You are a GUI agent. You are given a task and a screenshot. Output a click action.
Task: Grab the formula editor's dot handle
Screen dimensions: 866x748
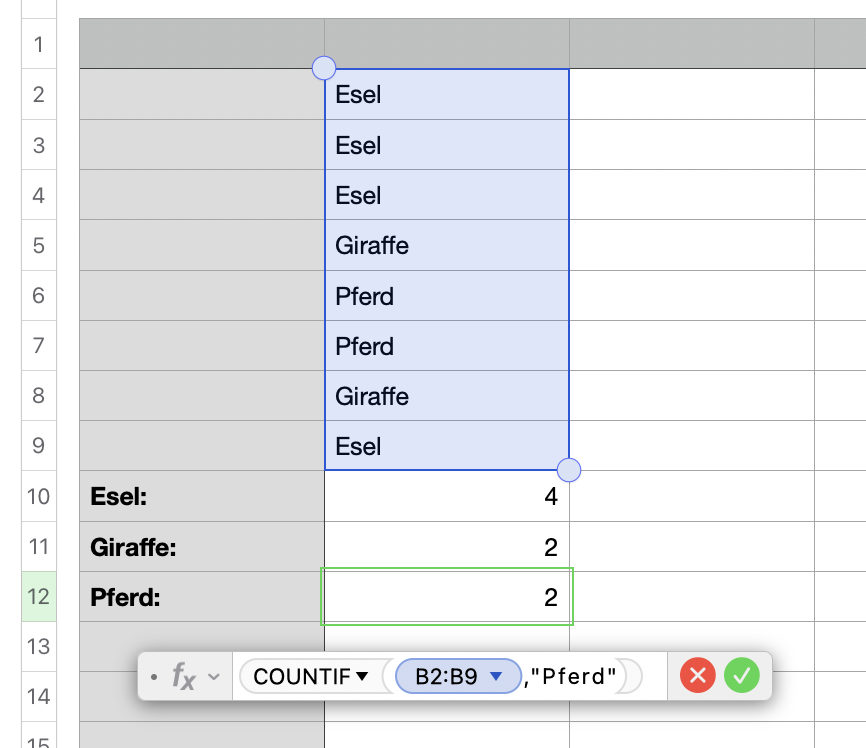click(x=153, y=677)
